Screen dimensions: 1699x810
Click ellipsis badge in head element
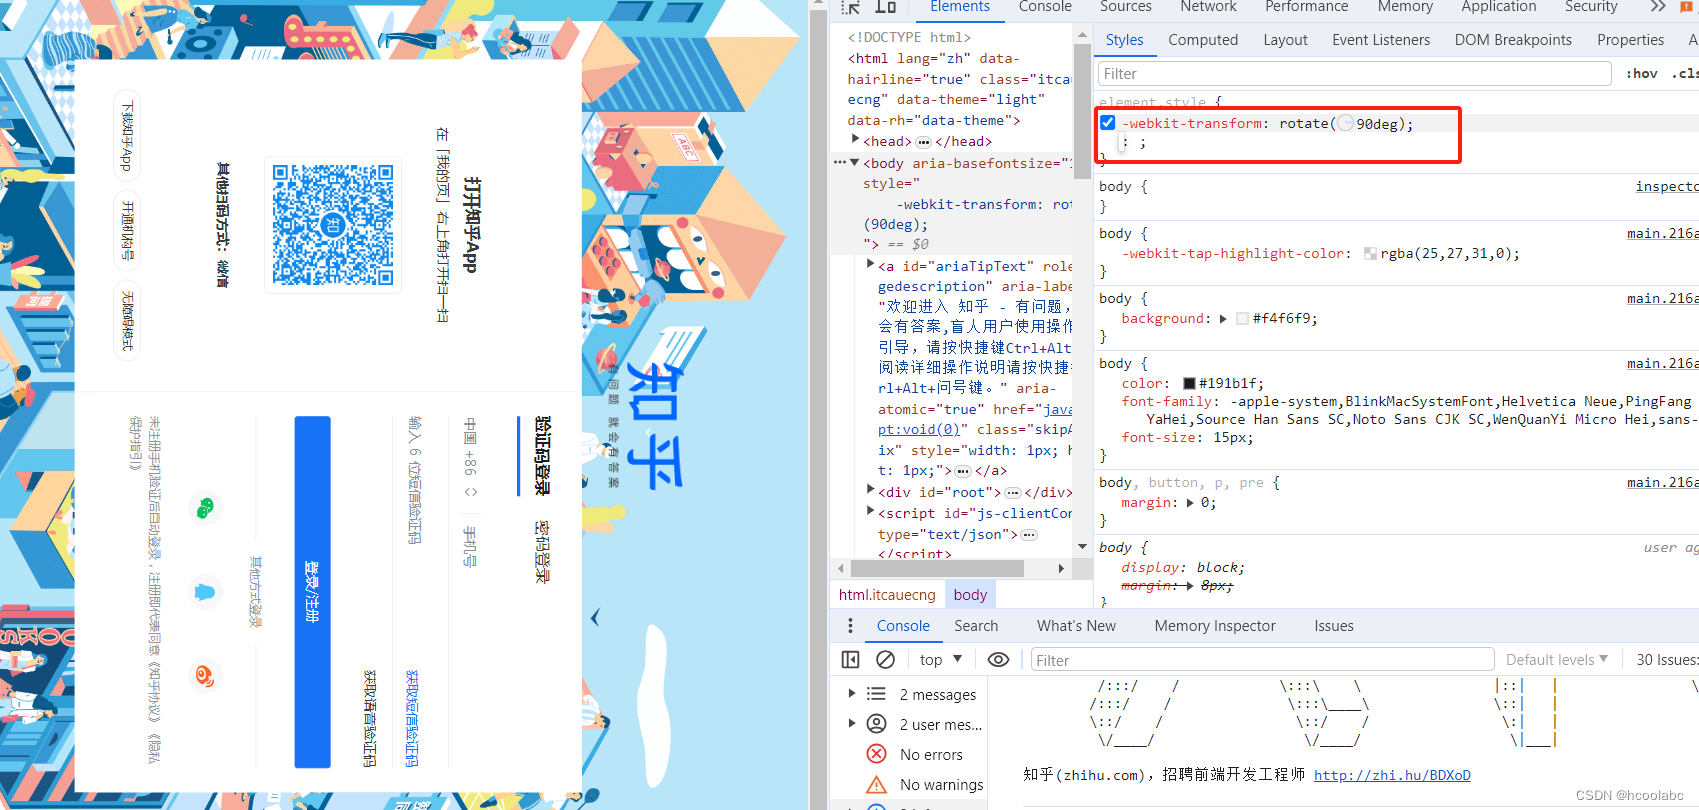[923, 142]
